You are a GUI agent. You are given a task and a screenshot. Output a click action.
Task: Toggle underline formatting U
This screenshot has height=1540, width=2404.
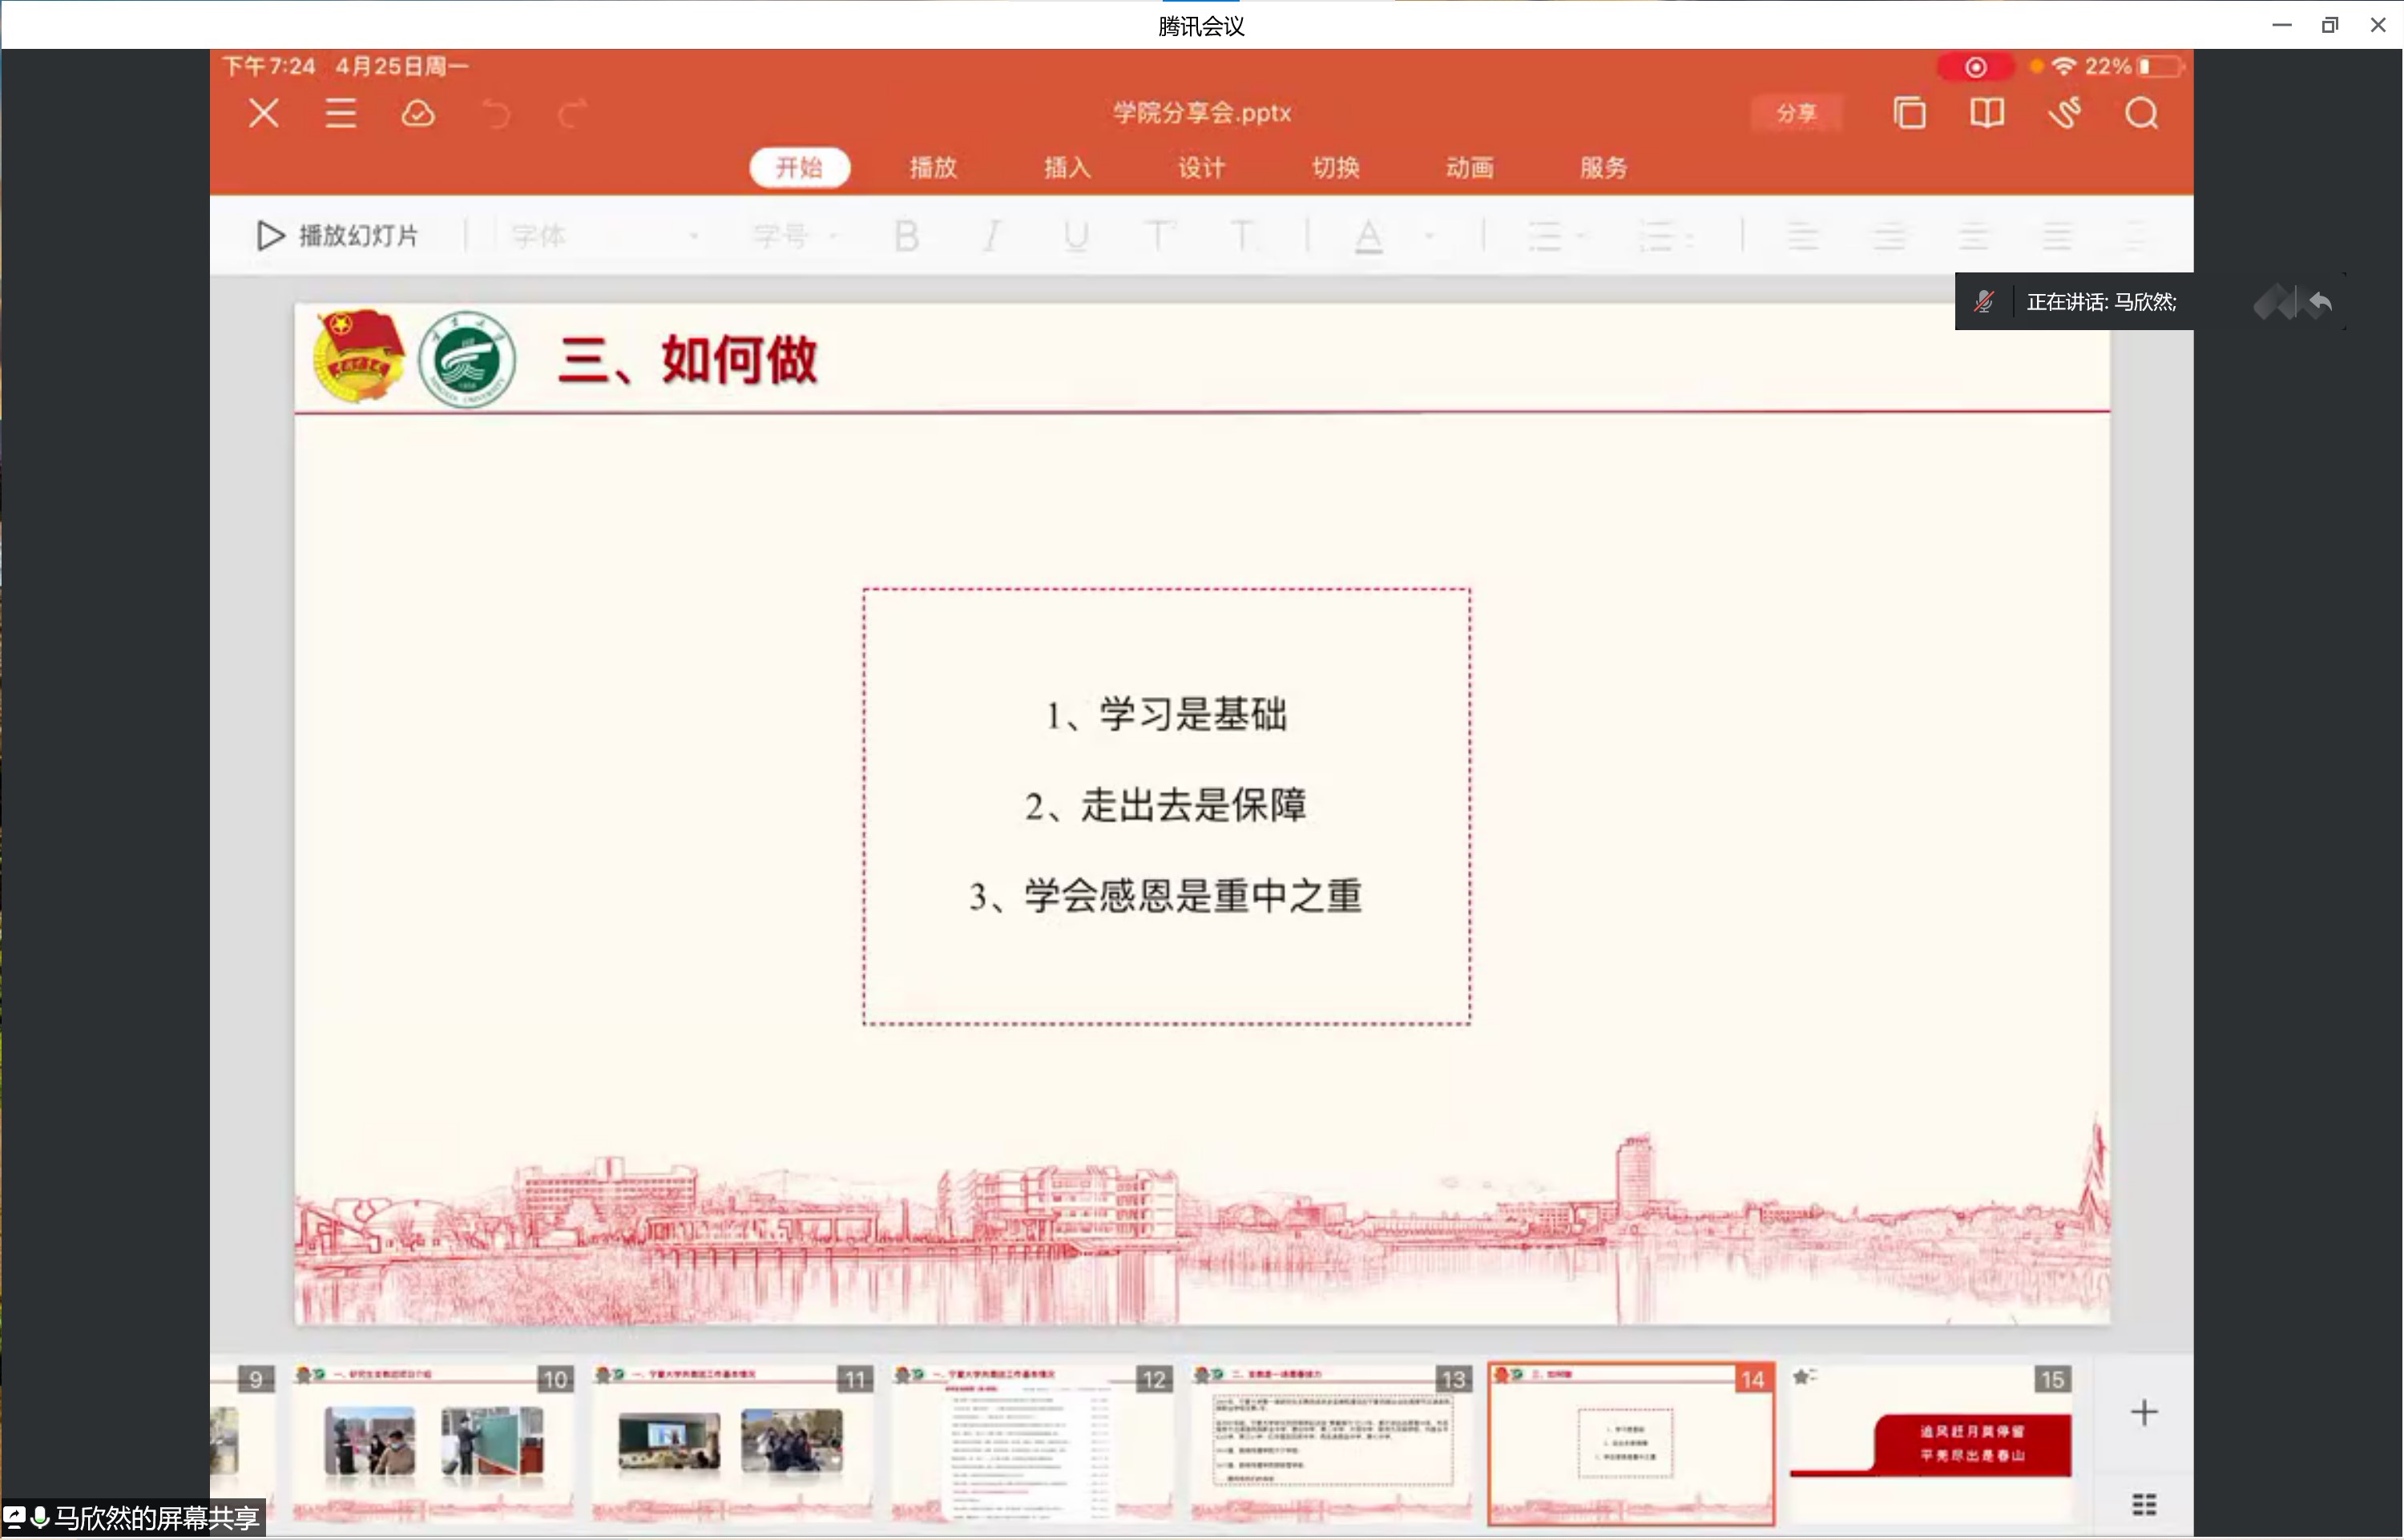(x=1076, y=236)
